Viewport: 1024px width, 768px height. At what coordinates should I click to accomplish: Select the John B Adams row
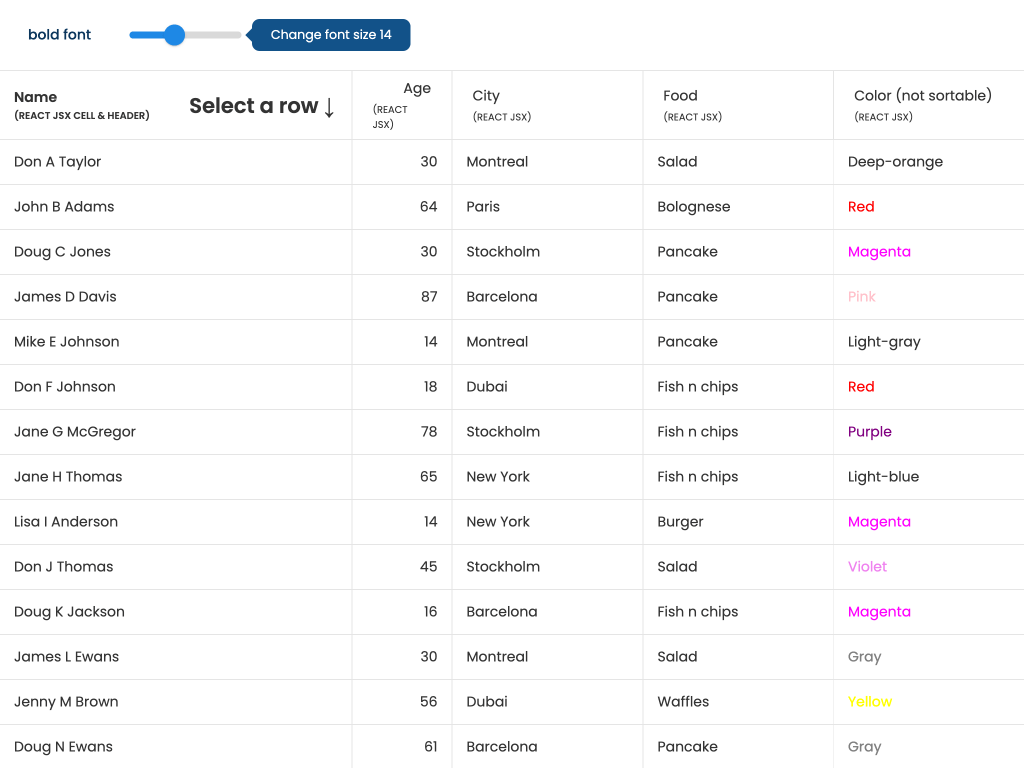coord(64,207)
